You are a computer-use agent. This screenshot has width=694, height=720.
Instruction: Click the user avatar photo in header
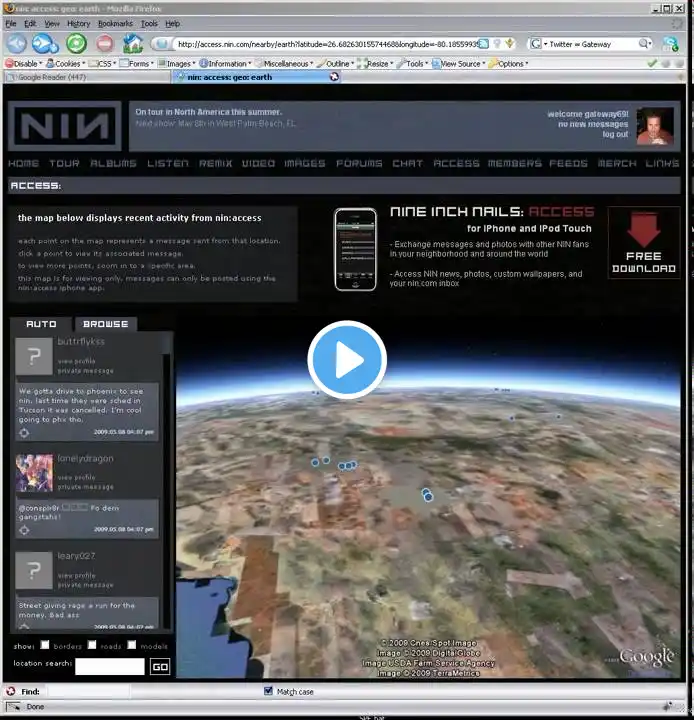click(655, 126)
